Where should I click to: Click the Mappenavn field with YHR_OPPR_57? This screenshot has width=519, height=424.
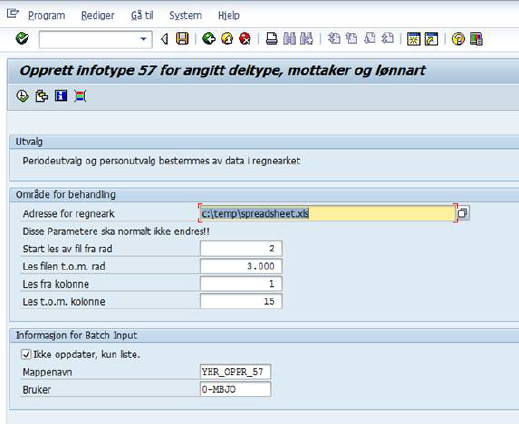click(x=235, y=372)
